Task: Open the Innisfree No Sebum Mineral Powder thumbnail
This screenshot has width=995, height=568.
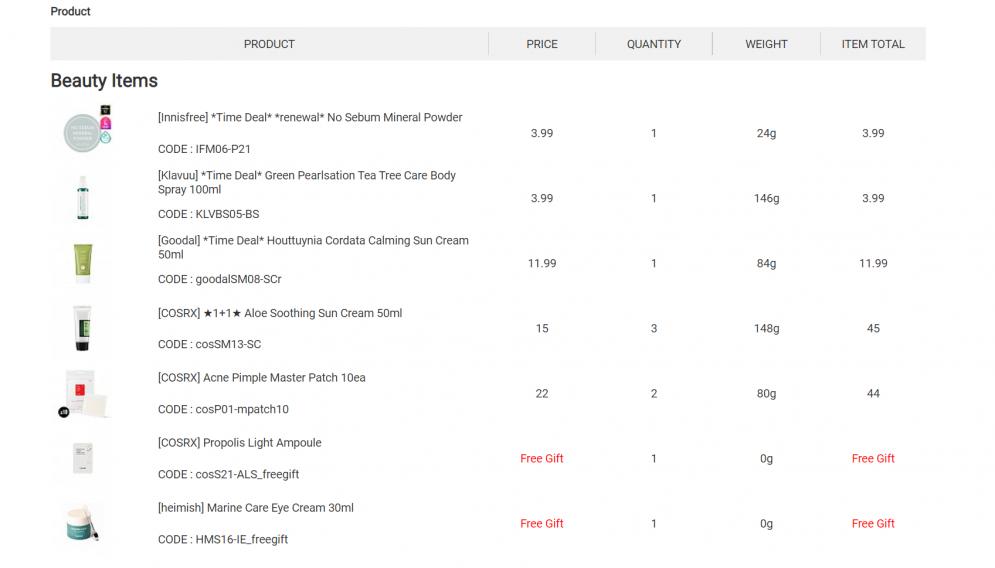Action: (86, 129)
